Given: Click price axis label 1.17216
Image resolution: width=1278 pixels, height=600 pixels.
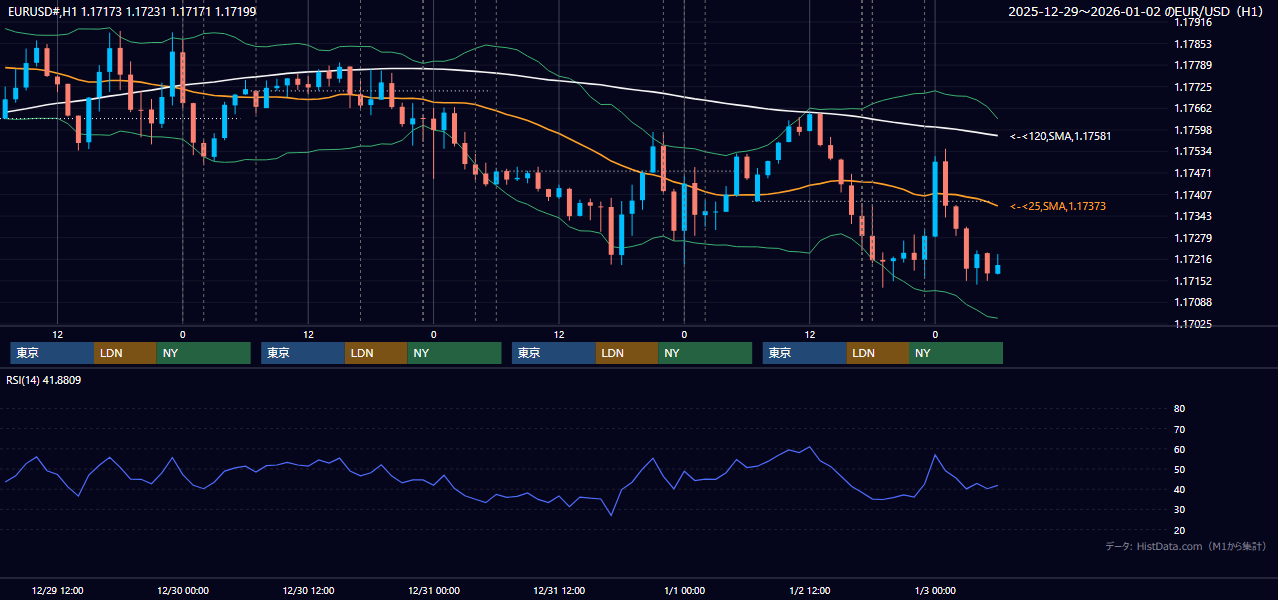Looking at the screenshot, I should [1192, 259].
